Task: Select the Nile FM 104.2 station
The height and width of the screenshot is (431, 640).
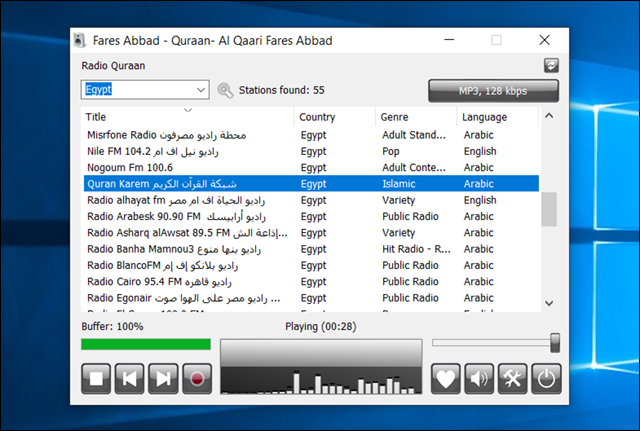Action: (311, 151)
